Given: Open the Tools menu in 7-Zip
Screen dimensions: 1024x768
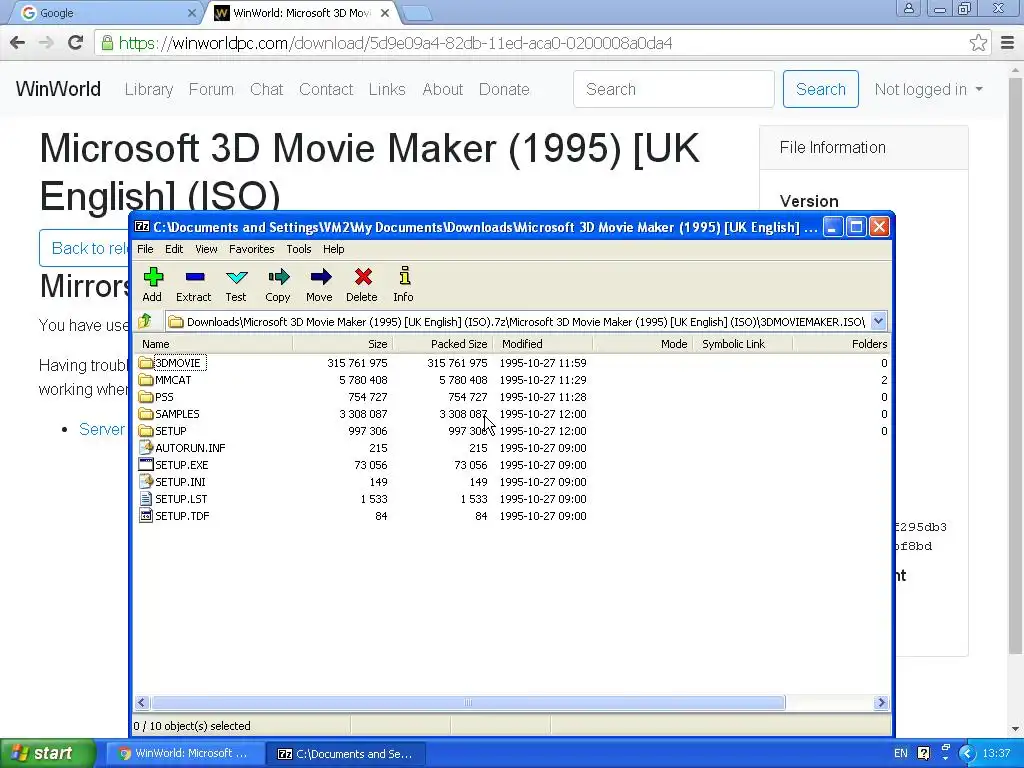Looking at the screenshot, I should [x=298, y=249].
